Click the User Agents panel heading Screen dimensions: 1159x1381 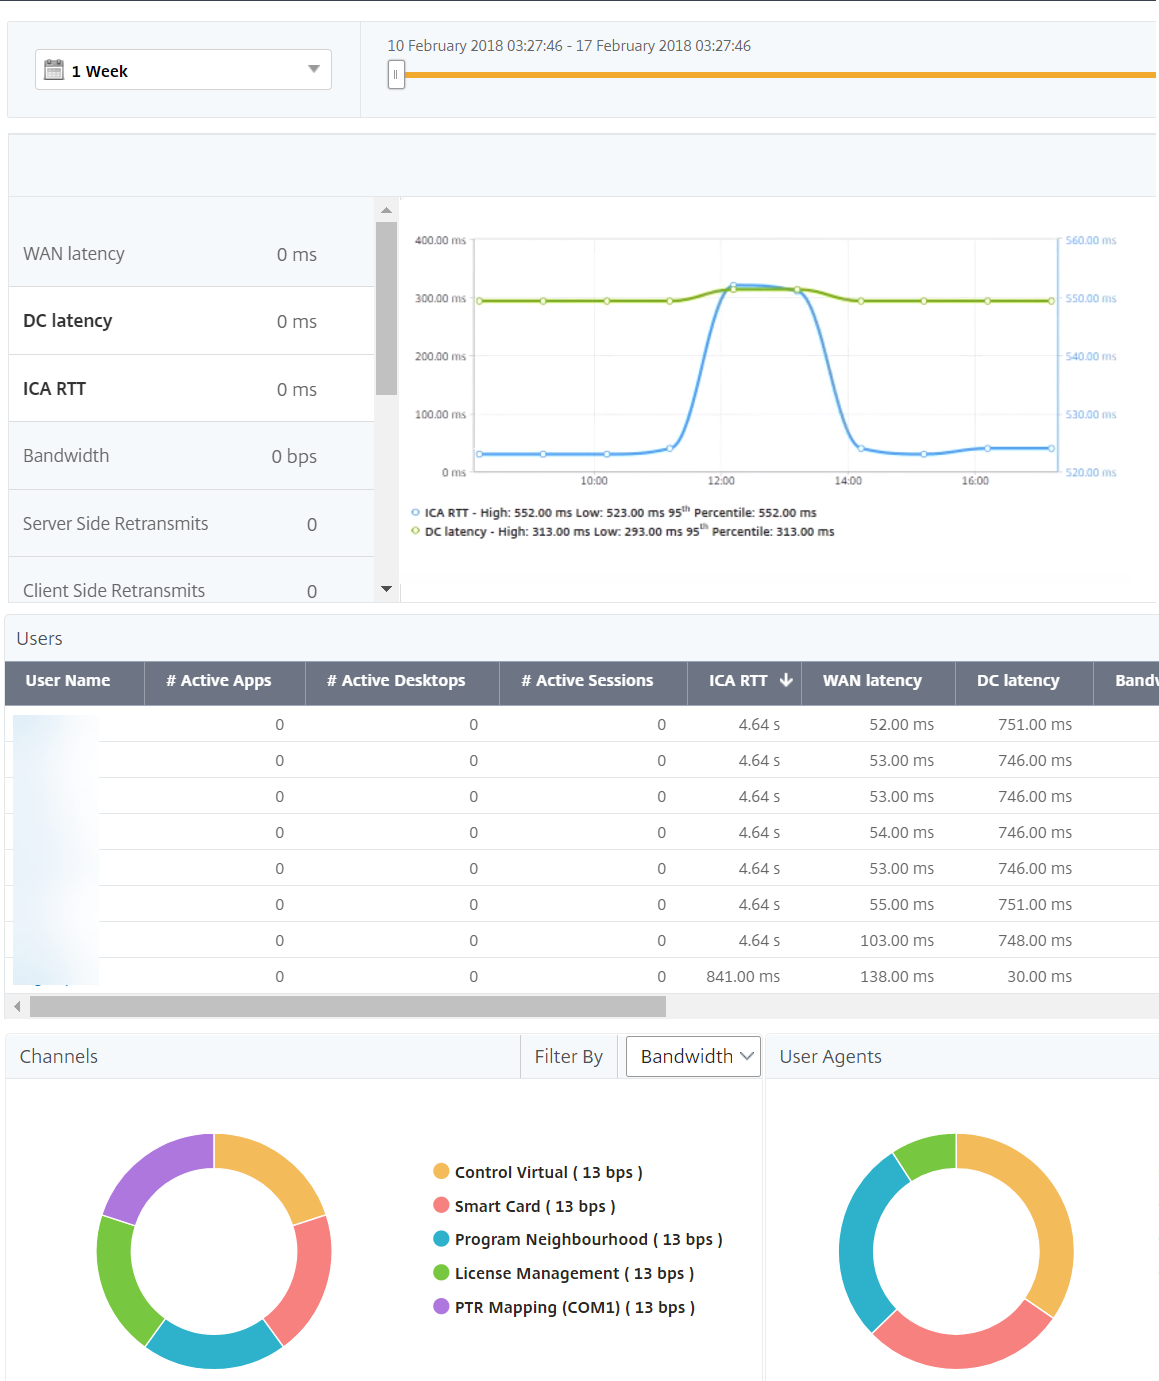coord(830,1056)
